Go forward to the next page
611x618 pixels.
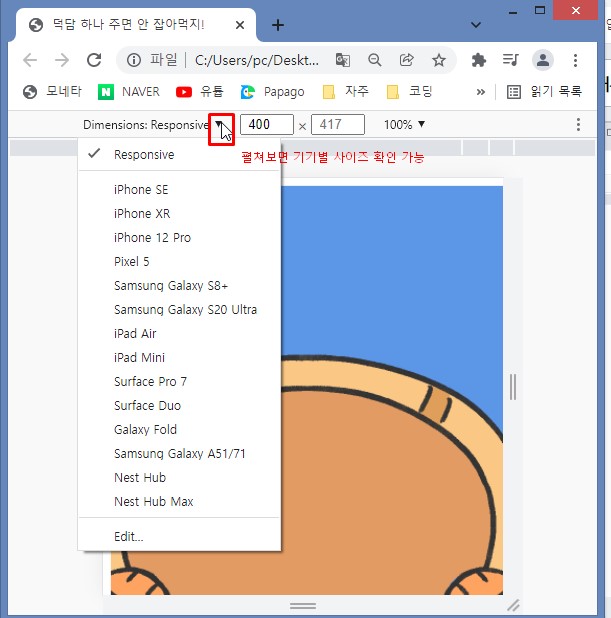tap(62, 60)
